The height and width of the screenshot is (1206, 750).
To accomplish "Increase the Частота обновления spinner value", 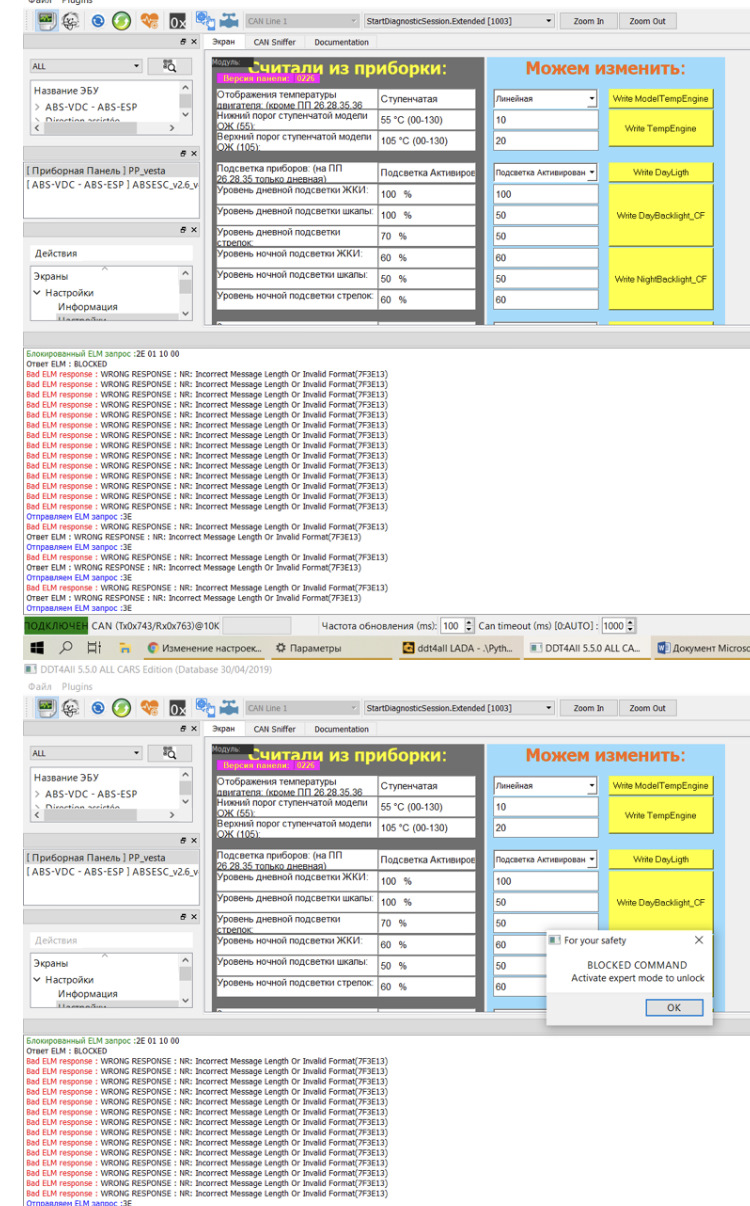I will tap(470, 621).
